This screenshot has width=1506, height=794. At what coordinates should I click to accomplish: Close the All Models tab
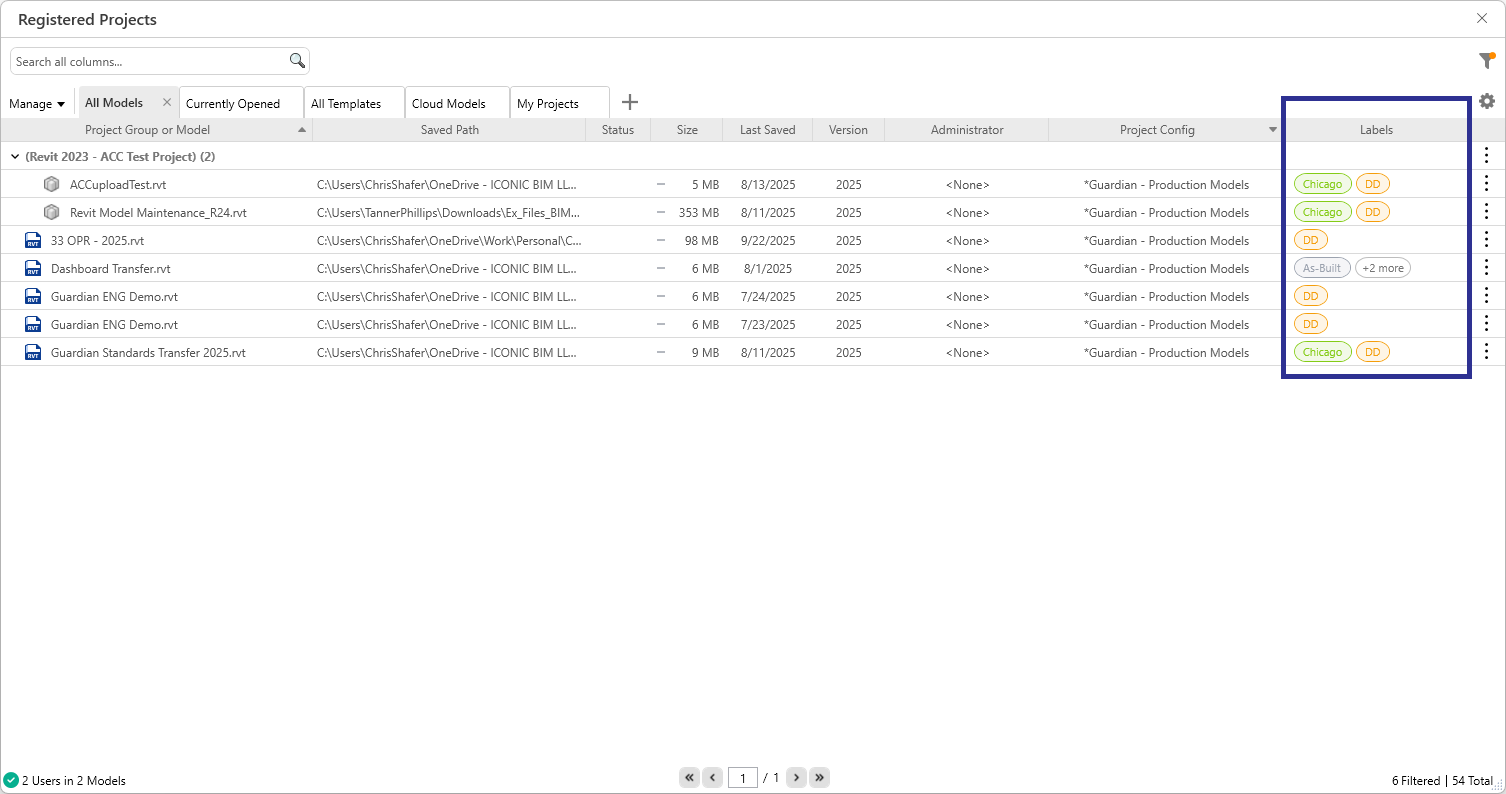(166, 101)
